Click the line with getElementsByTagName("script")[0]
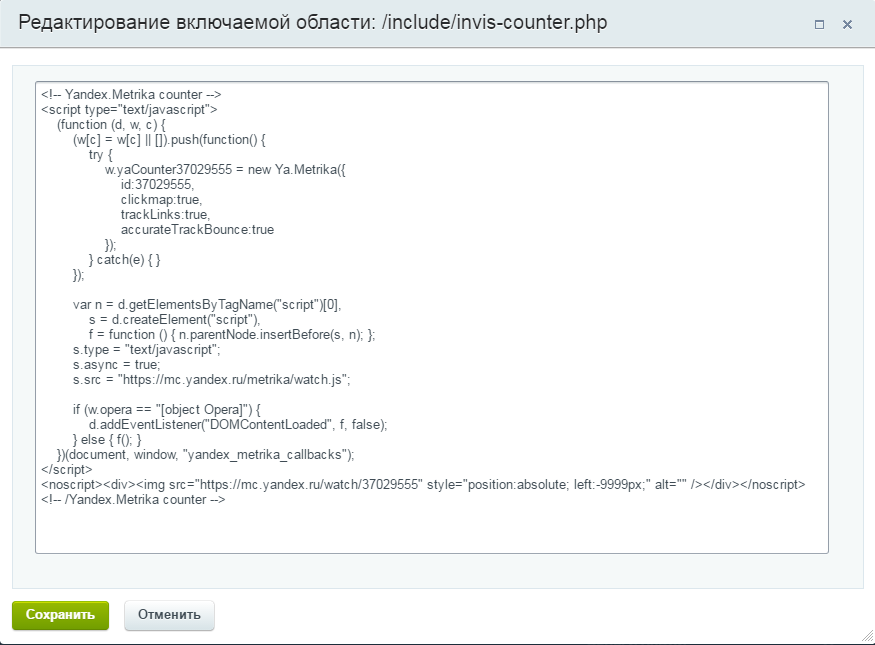875x645 pixels. pyautogui.click(x=207, y=305)
